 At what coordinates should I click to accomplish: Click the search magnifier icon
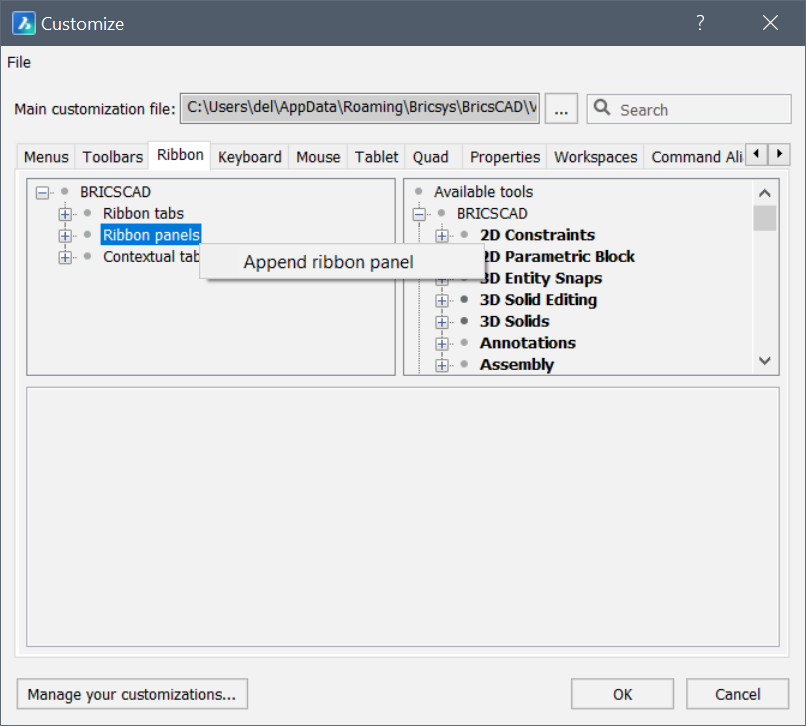tap(602, 109)
